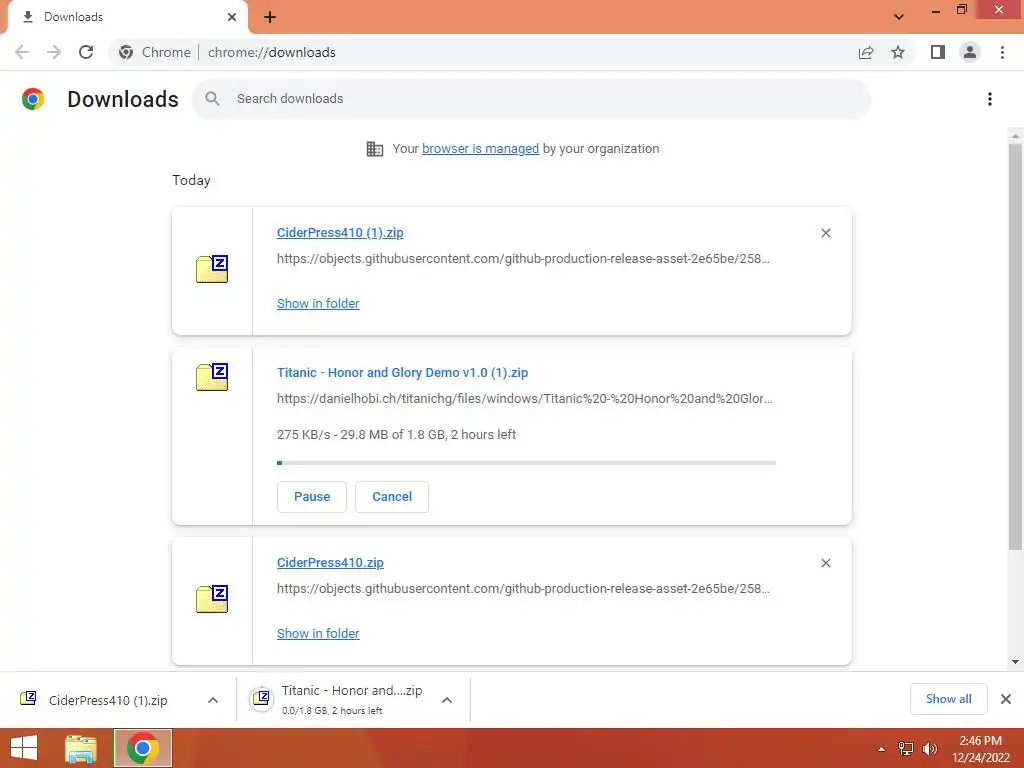Image resolution: width=1024 pixels, height=768 pixels.
Task: Click the 'Today' date heading
Action: pos(191,180)
